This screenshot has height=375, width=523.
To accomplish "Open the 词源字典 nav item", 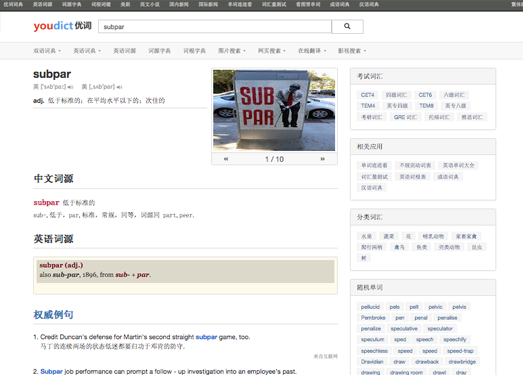I will click(x=159, y=51).
